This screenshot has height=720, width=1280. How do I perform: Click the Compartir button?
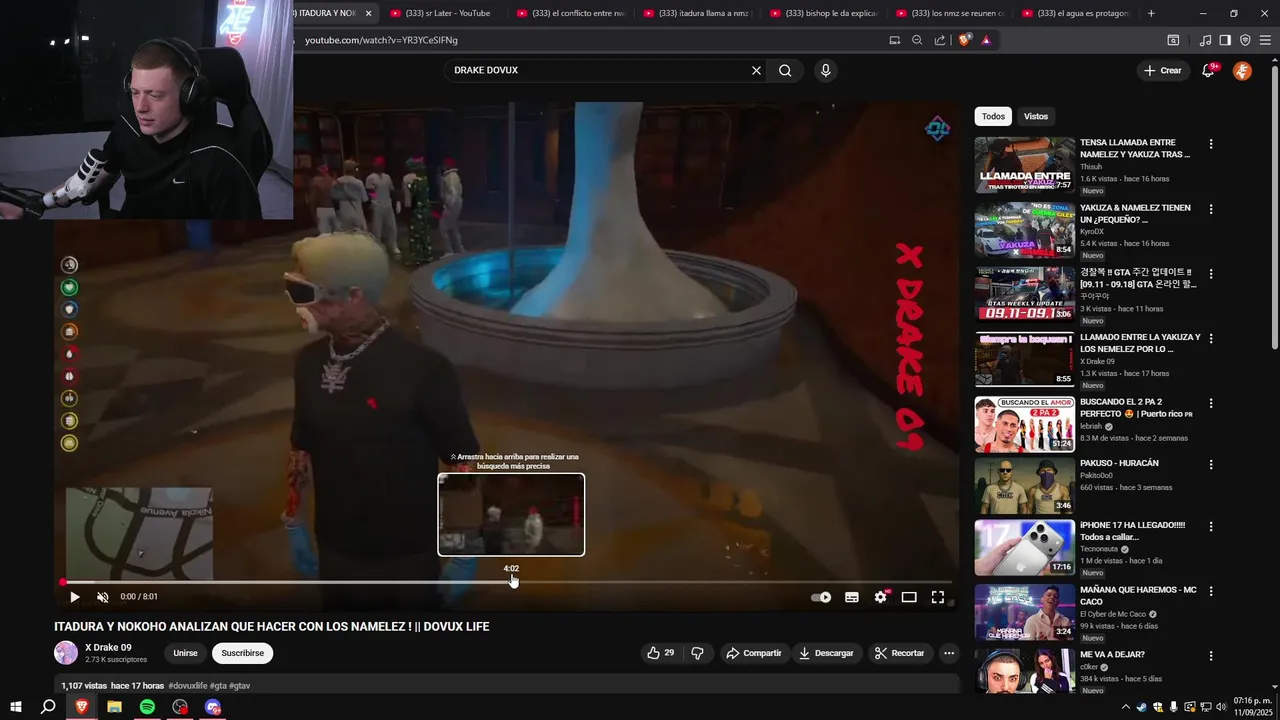754,653
